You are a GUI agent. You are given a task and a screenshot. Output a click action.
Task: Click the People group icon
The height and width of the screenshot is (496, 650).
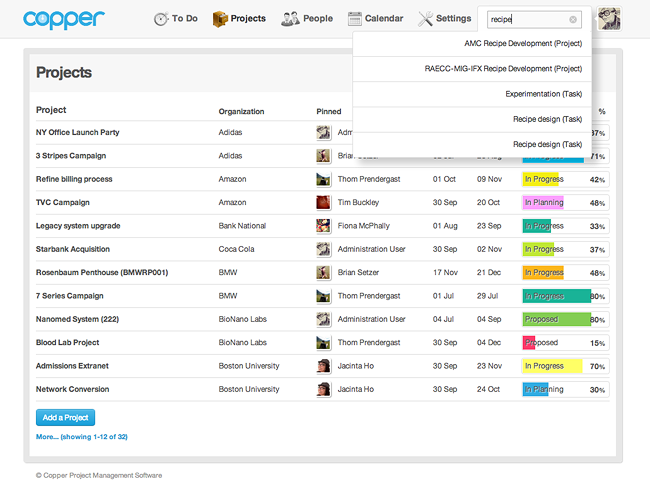pos(290,19)
